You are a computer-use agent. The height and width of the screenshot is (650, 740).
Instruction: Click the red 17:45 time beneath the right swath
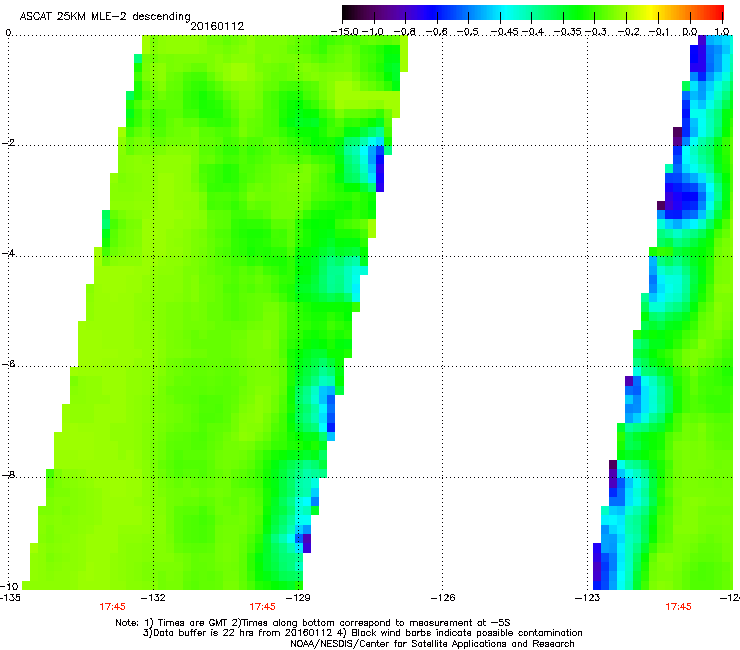[678, 607]
